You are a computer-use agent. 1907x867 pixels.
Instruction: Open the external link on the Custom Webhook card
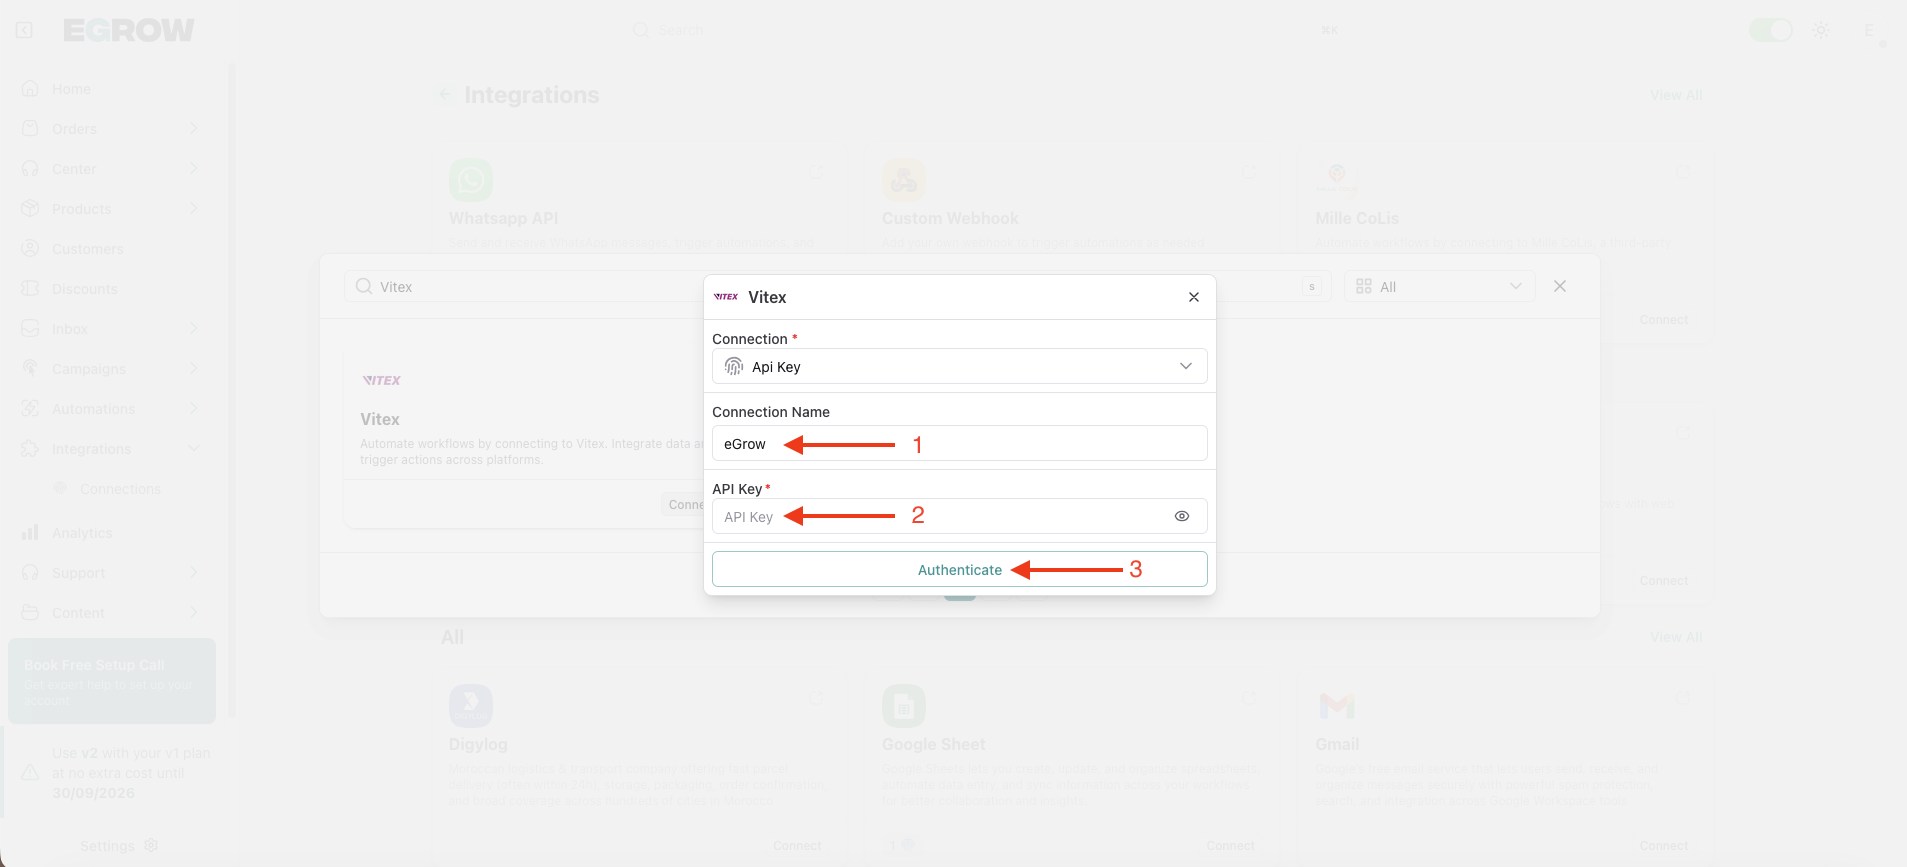point(1249,172)
